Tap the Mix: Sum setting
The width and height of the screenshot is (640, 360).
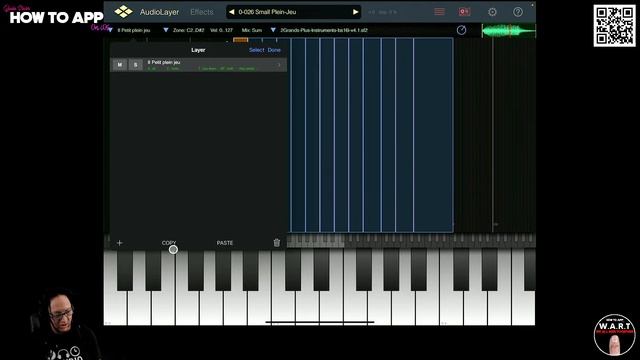pyautogui.click(x=251, y=30)
